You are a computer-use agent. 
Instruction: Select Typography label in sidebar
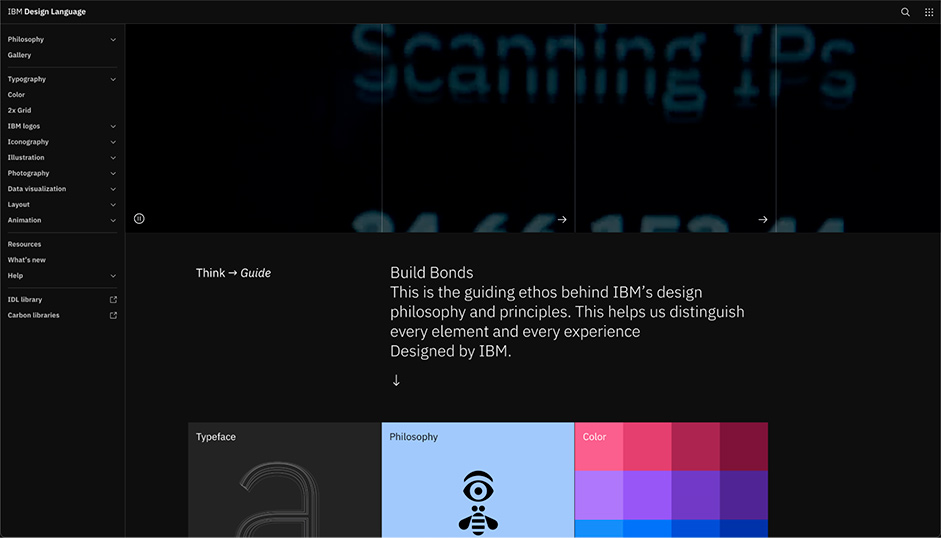pos(26,79)
